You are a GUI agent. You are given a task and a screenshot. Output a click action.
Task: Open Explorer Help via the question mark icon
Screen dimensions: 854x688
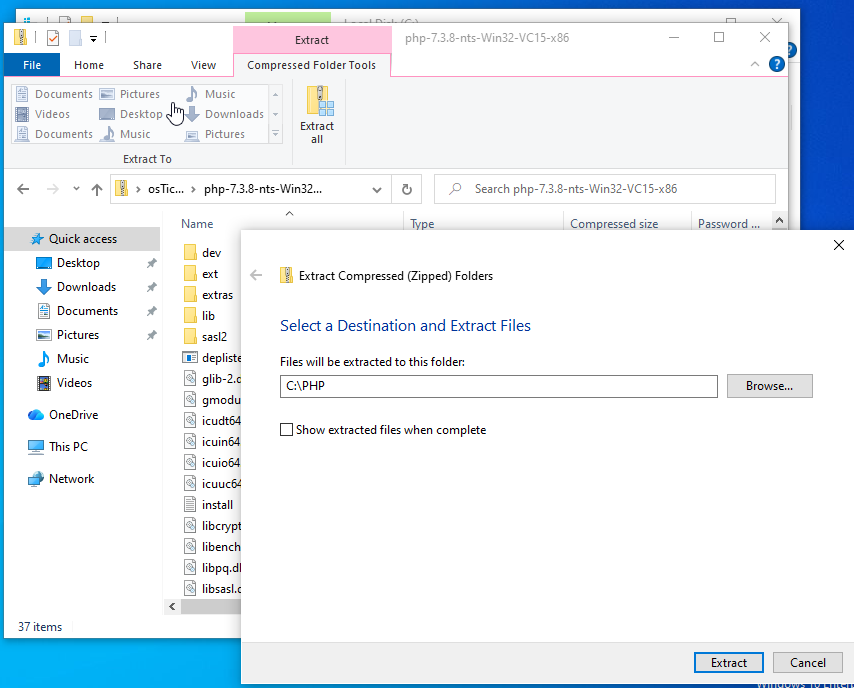click(776, 64)
